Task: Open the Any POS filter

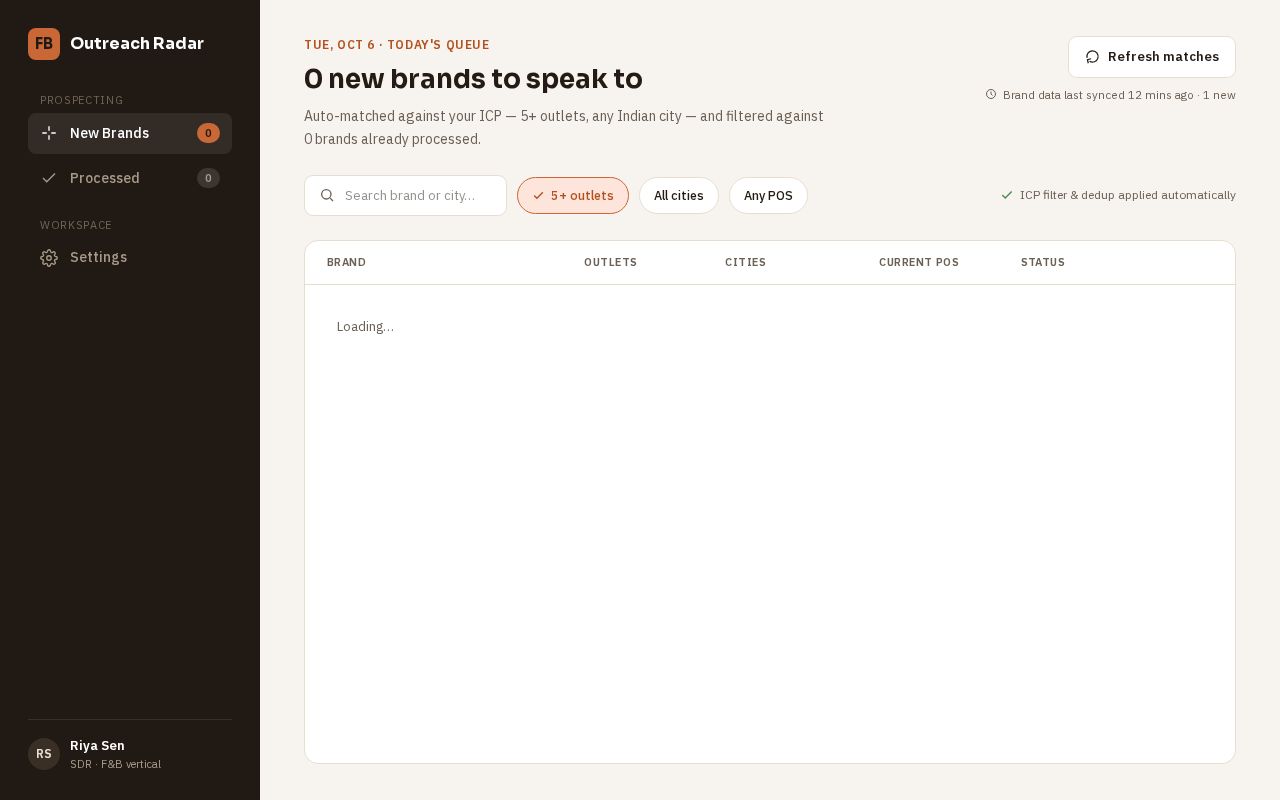Action: (x=768, y=196)
